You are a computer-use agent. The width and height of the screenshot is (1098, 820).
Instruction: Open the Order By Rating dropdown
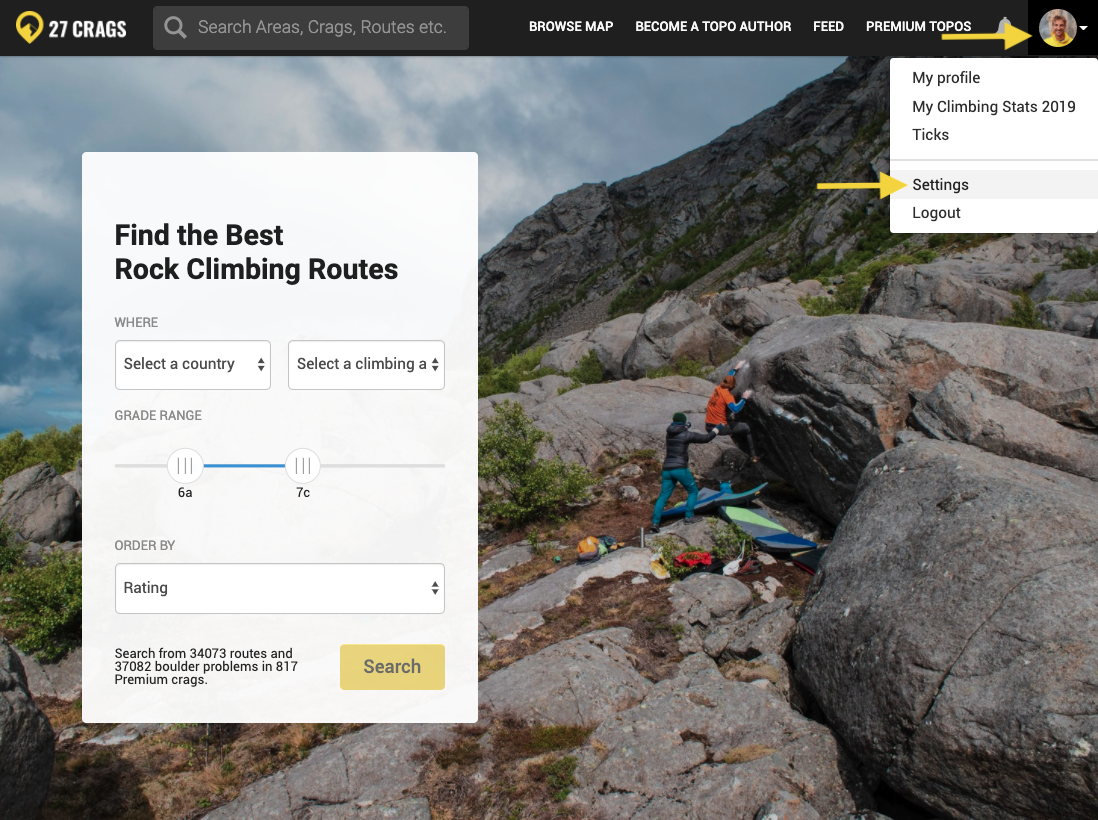[279, 588]
